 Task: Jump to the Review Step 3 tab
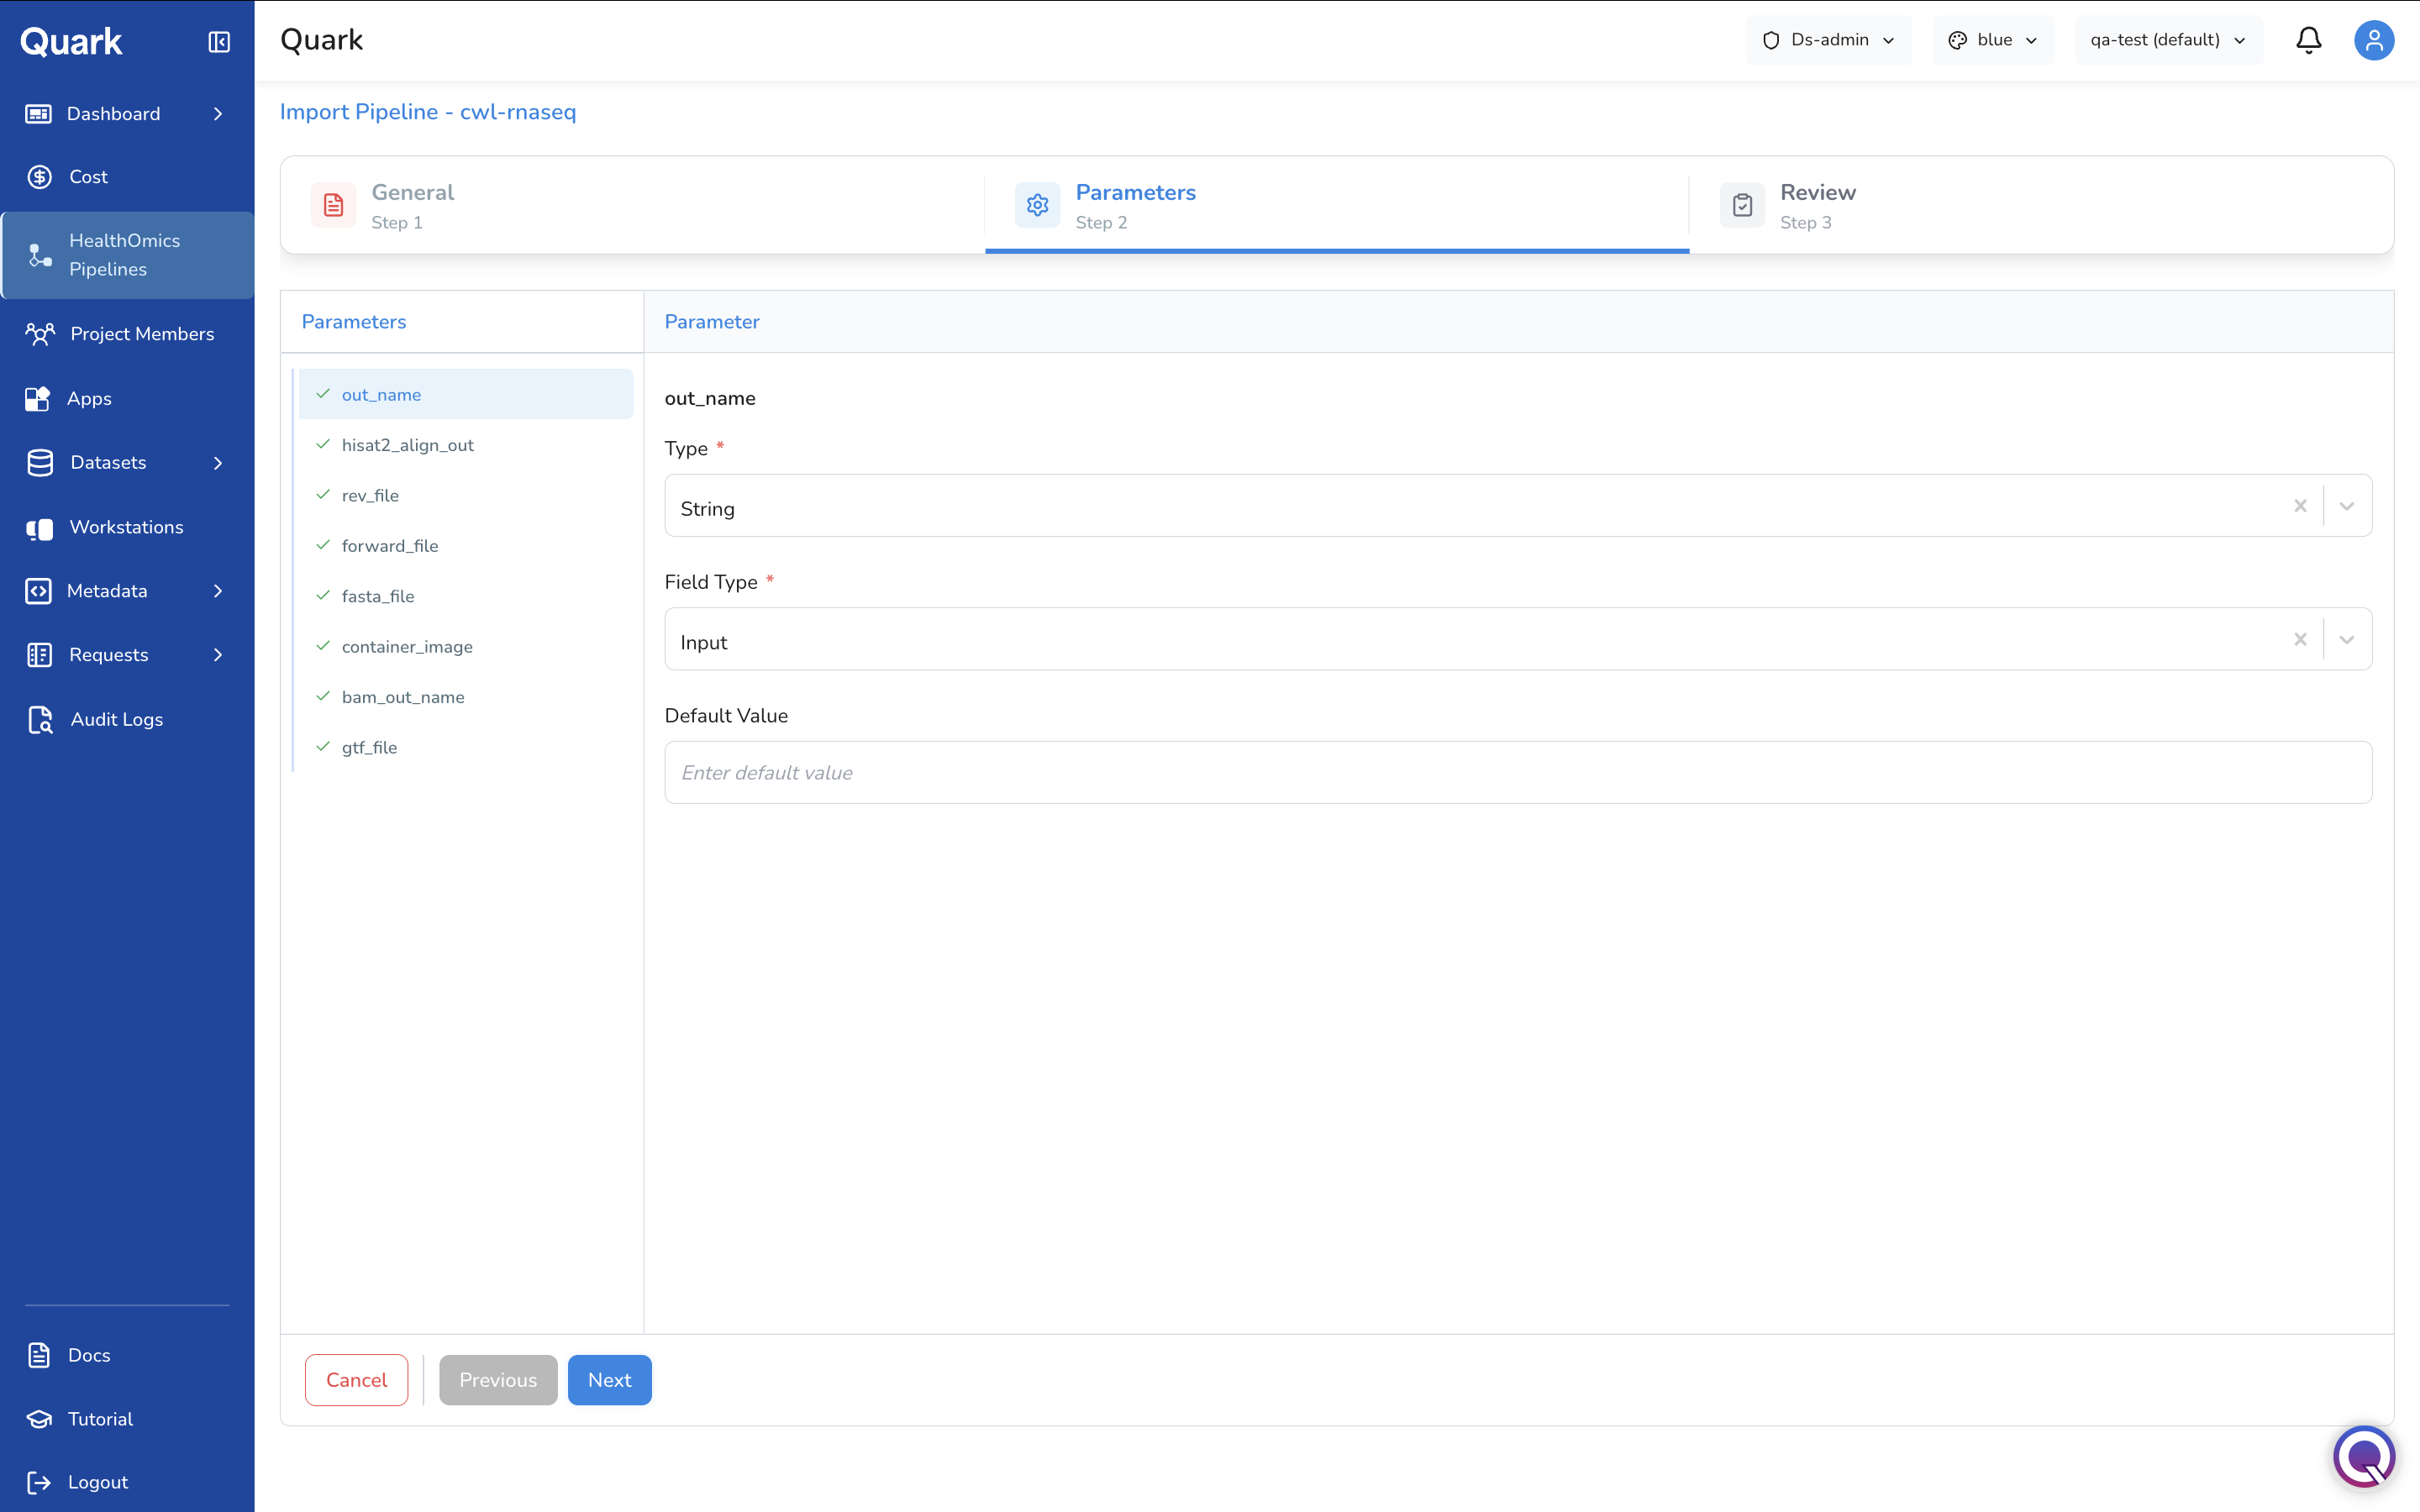[x=2041, y=205]
